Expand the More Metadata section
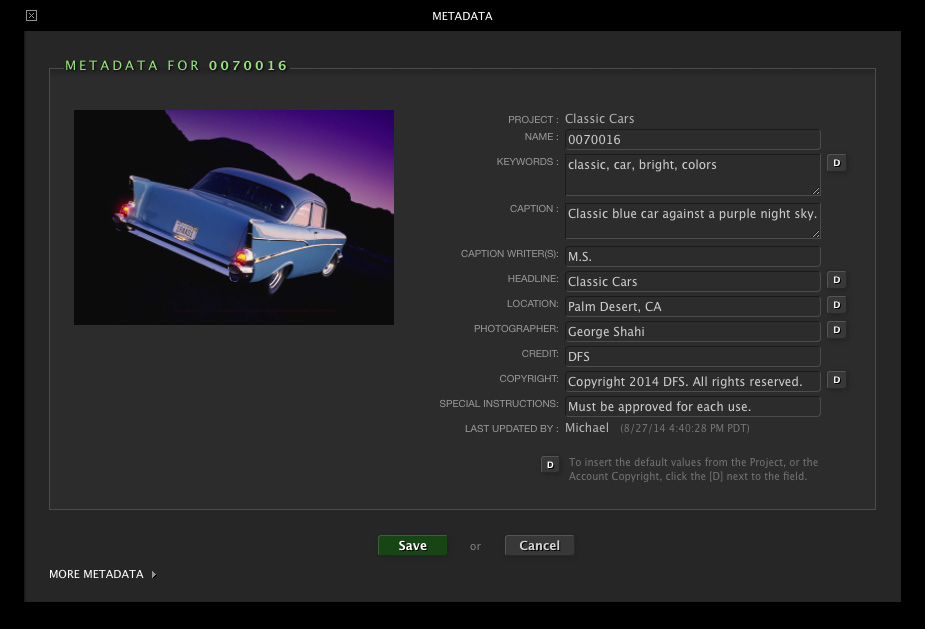 (x=102, y=574)
